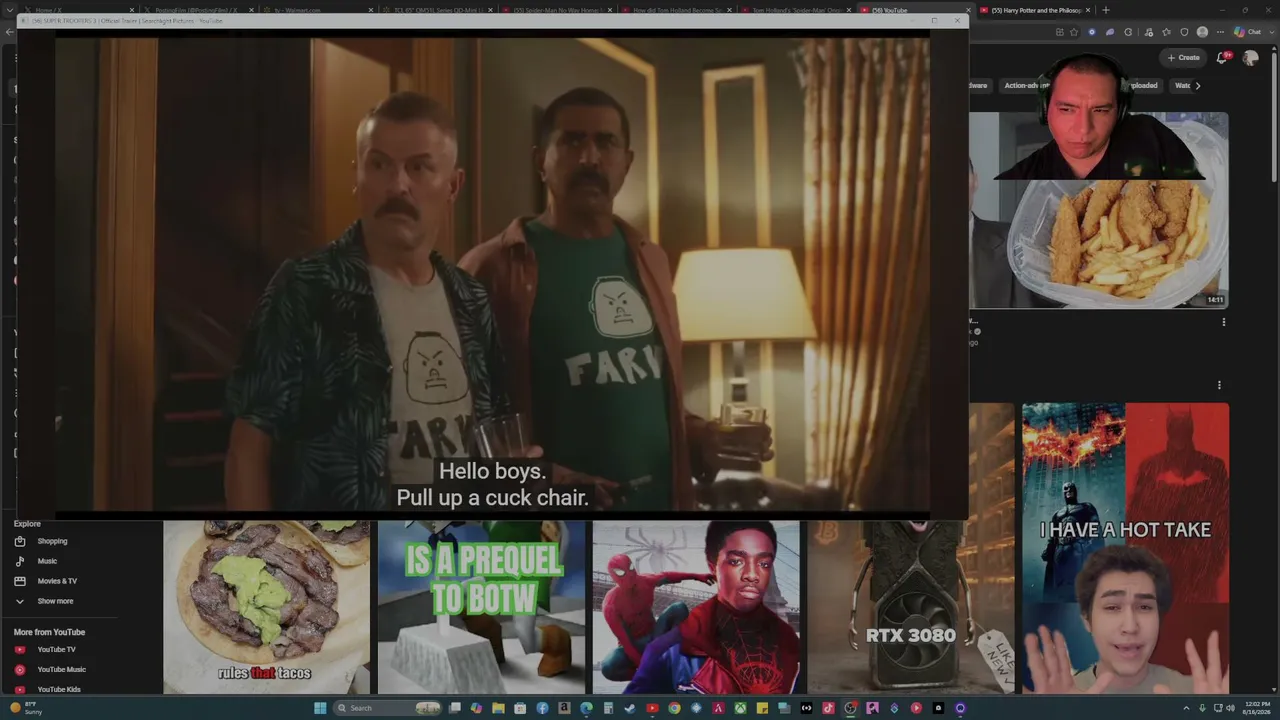Screen dimensions: 1280x720
Task: Select the Action-adventure filter chip
Action: click(x=1025, y=85)
